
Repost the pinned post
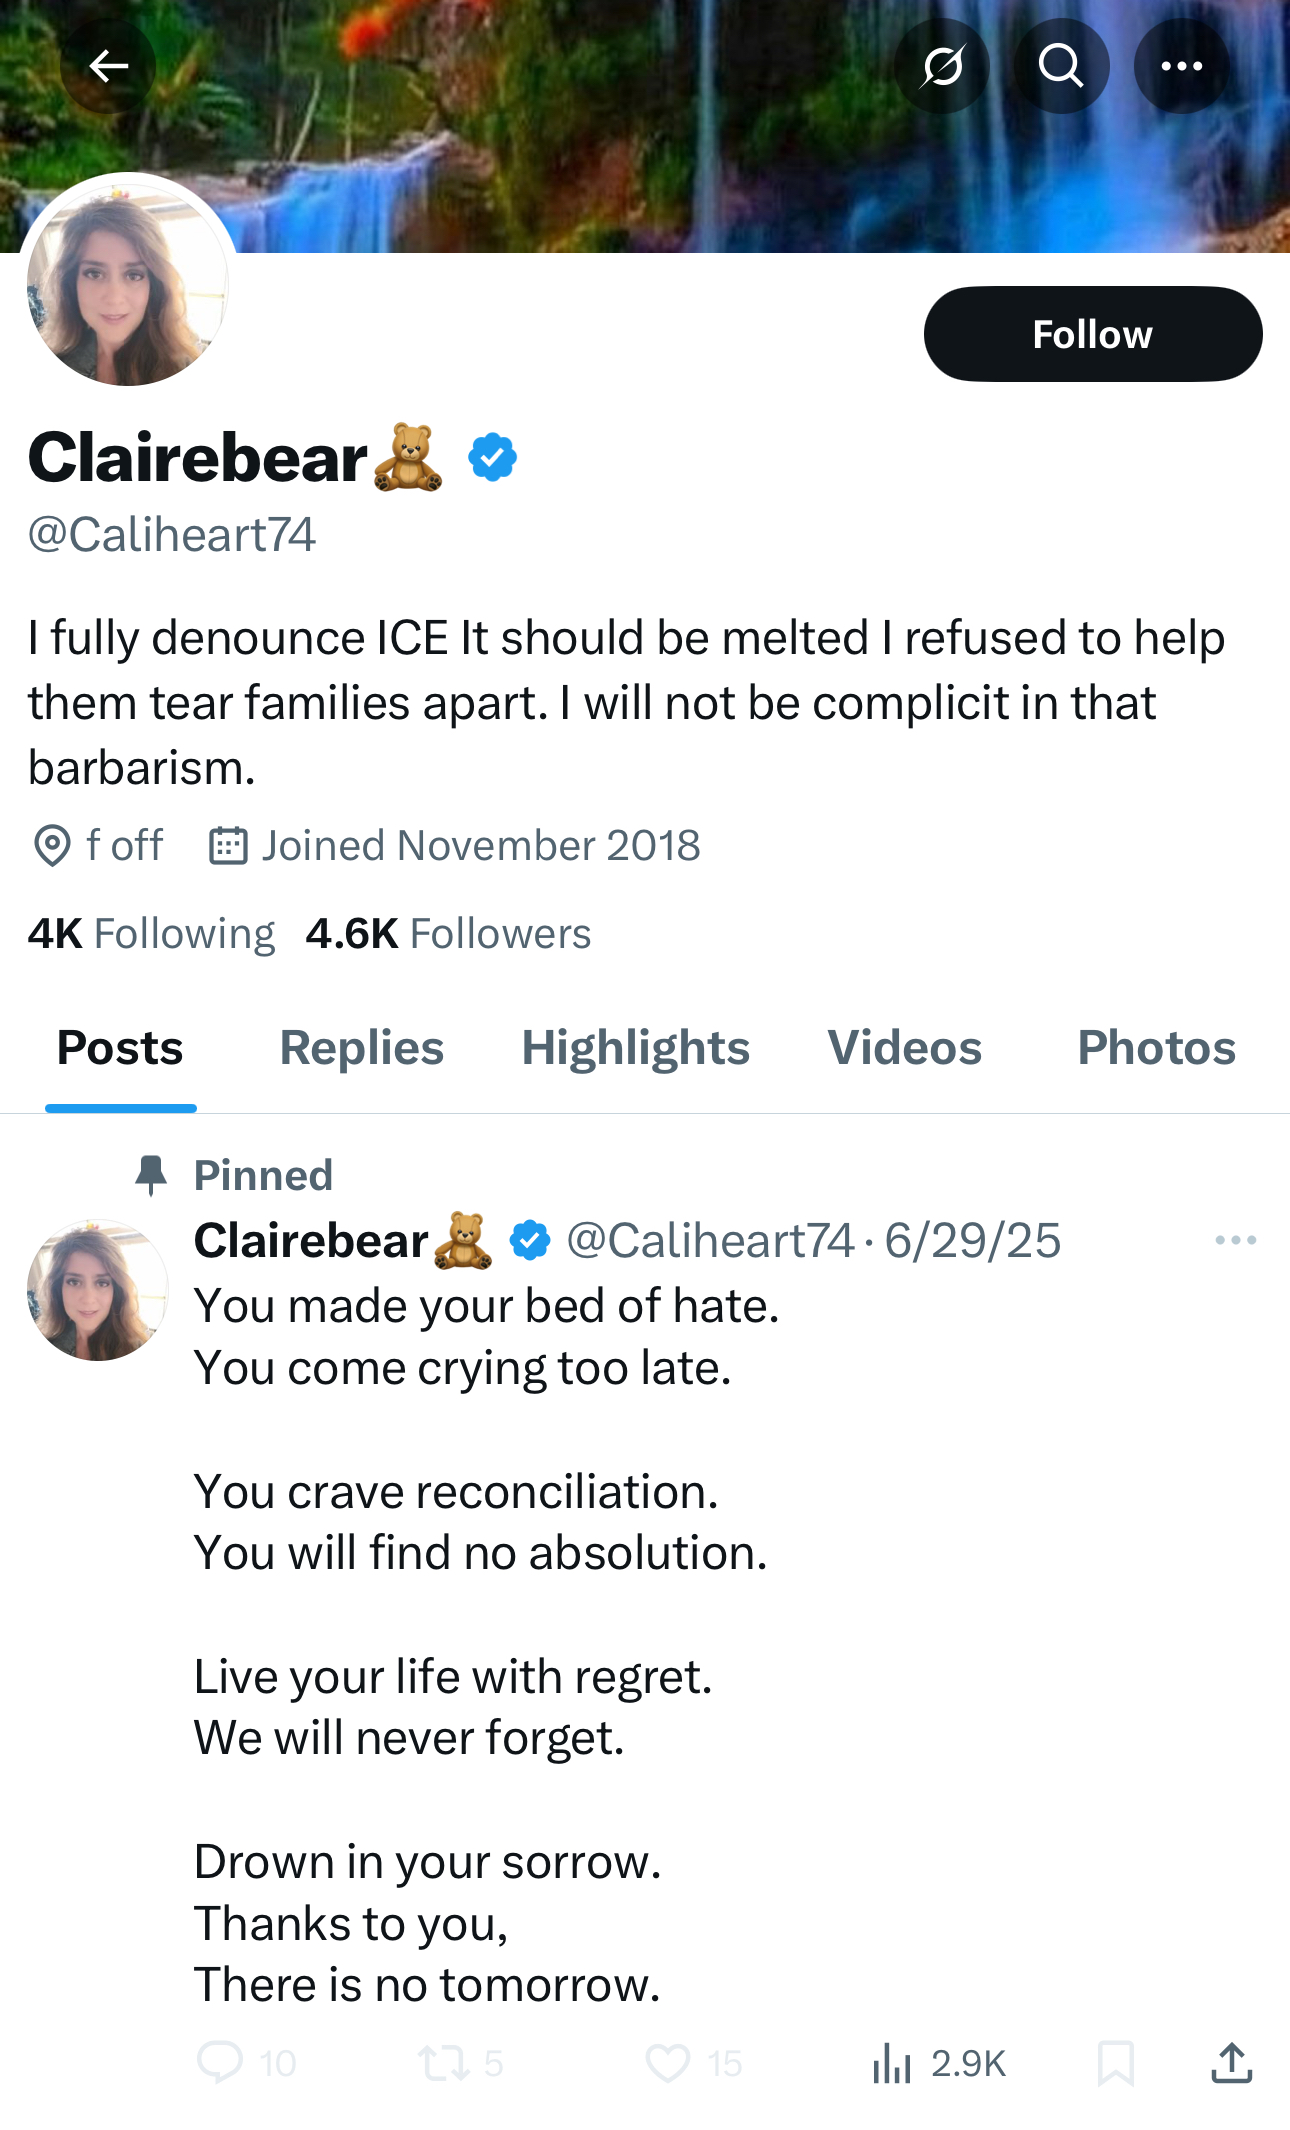point(442,2062)
